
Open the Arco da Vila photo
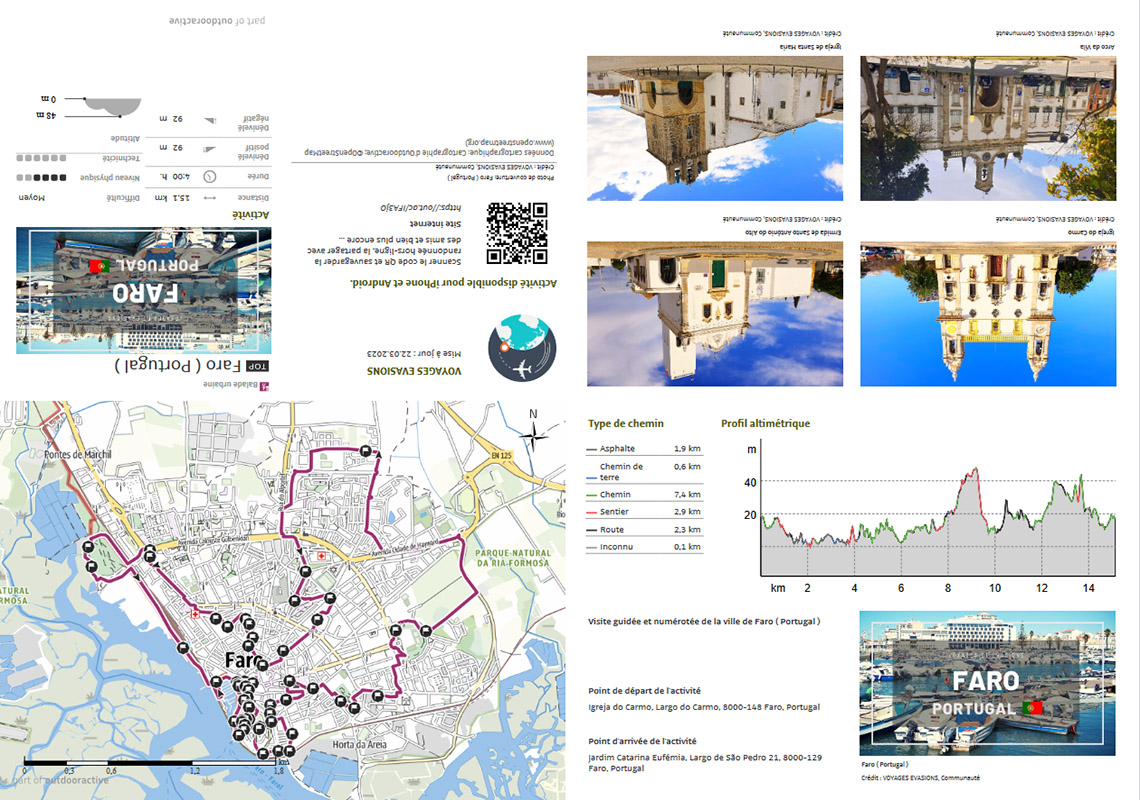988,128
